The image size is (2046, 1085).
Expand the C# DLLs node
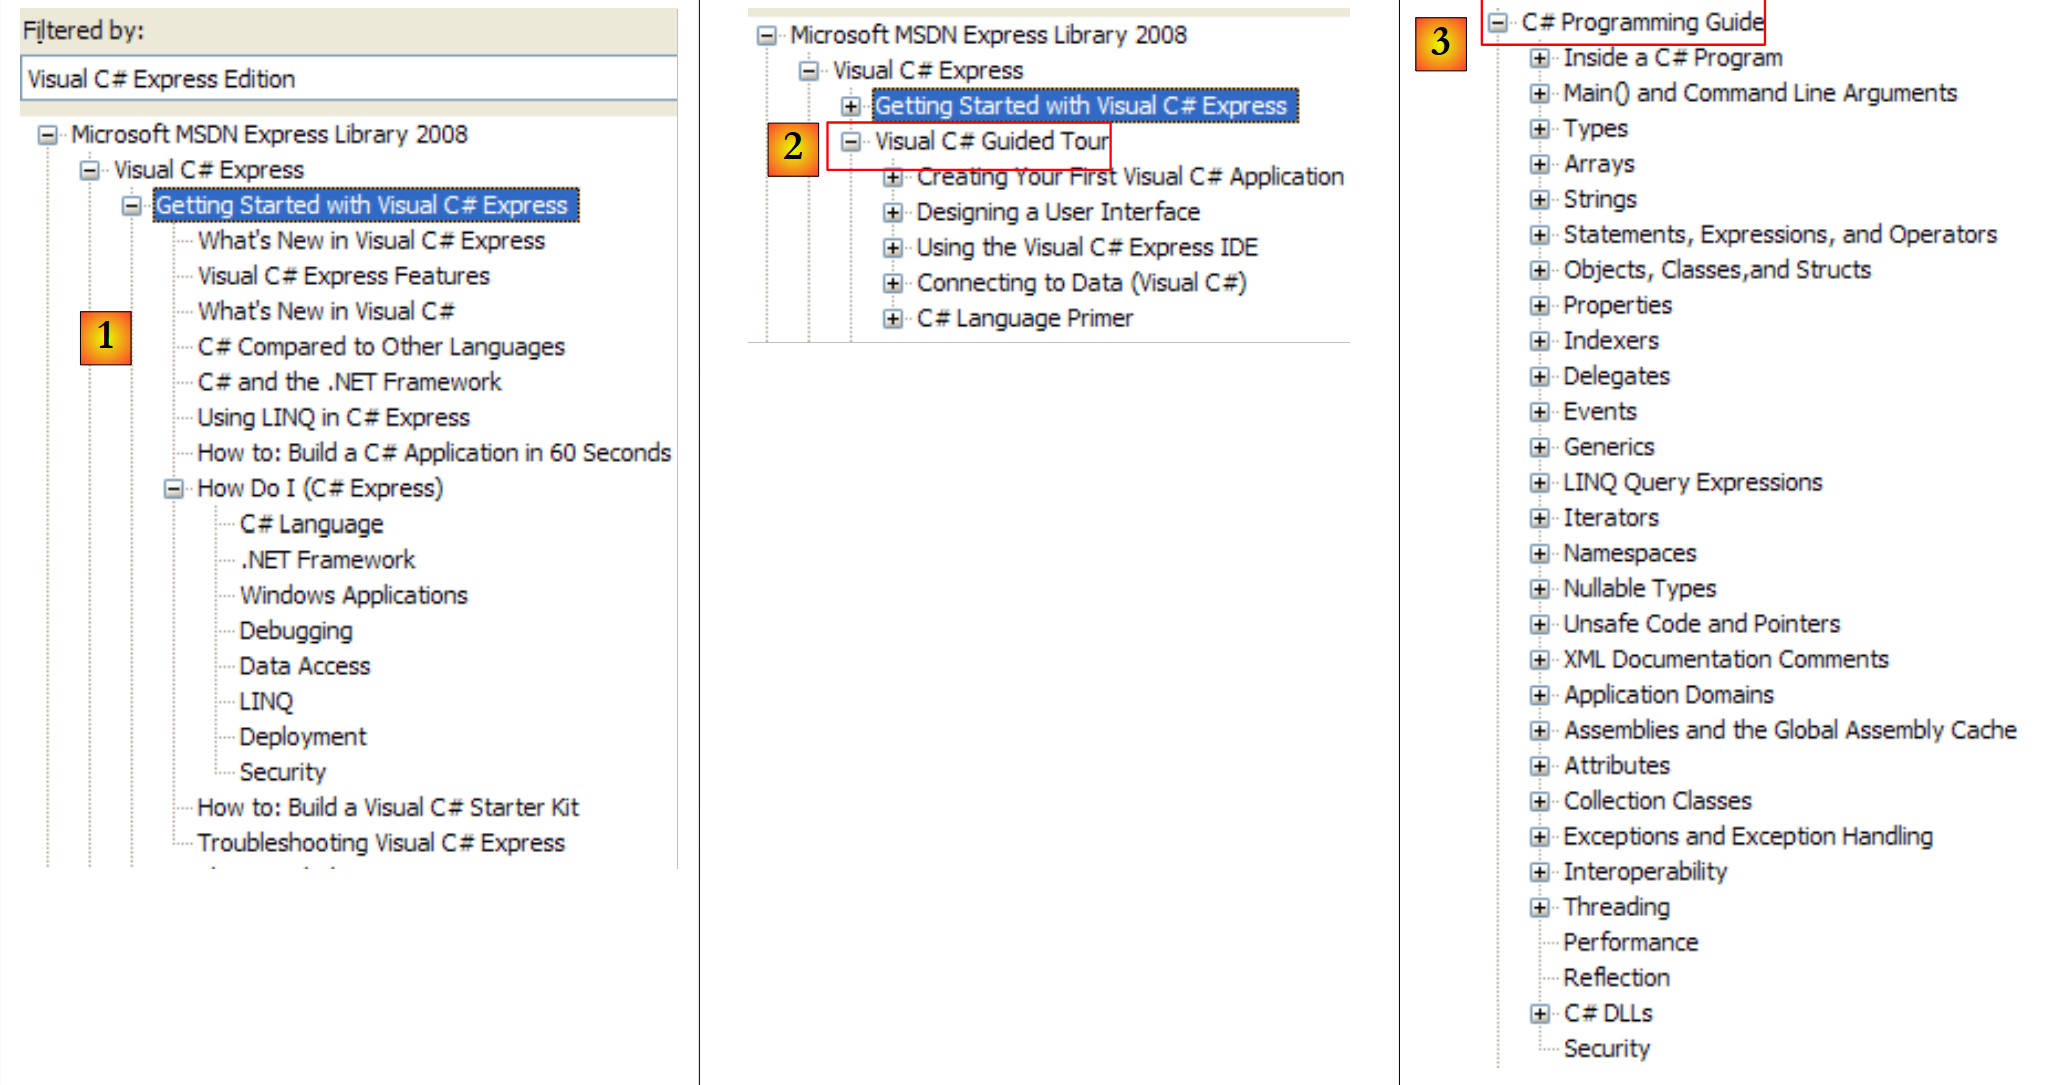[x=1539, y=1014]
